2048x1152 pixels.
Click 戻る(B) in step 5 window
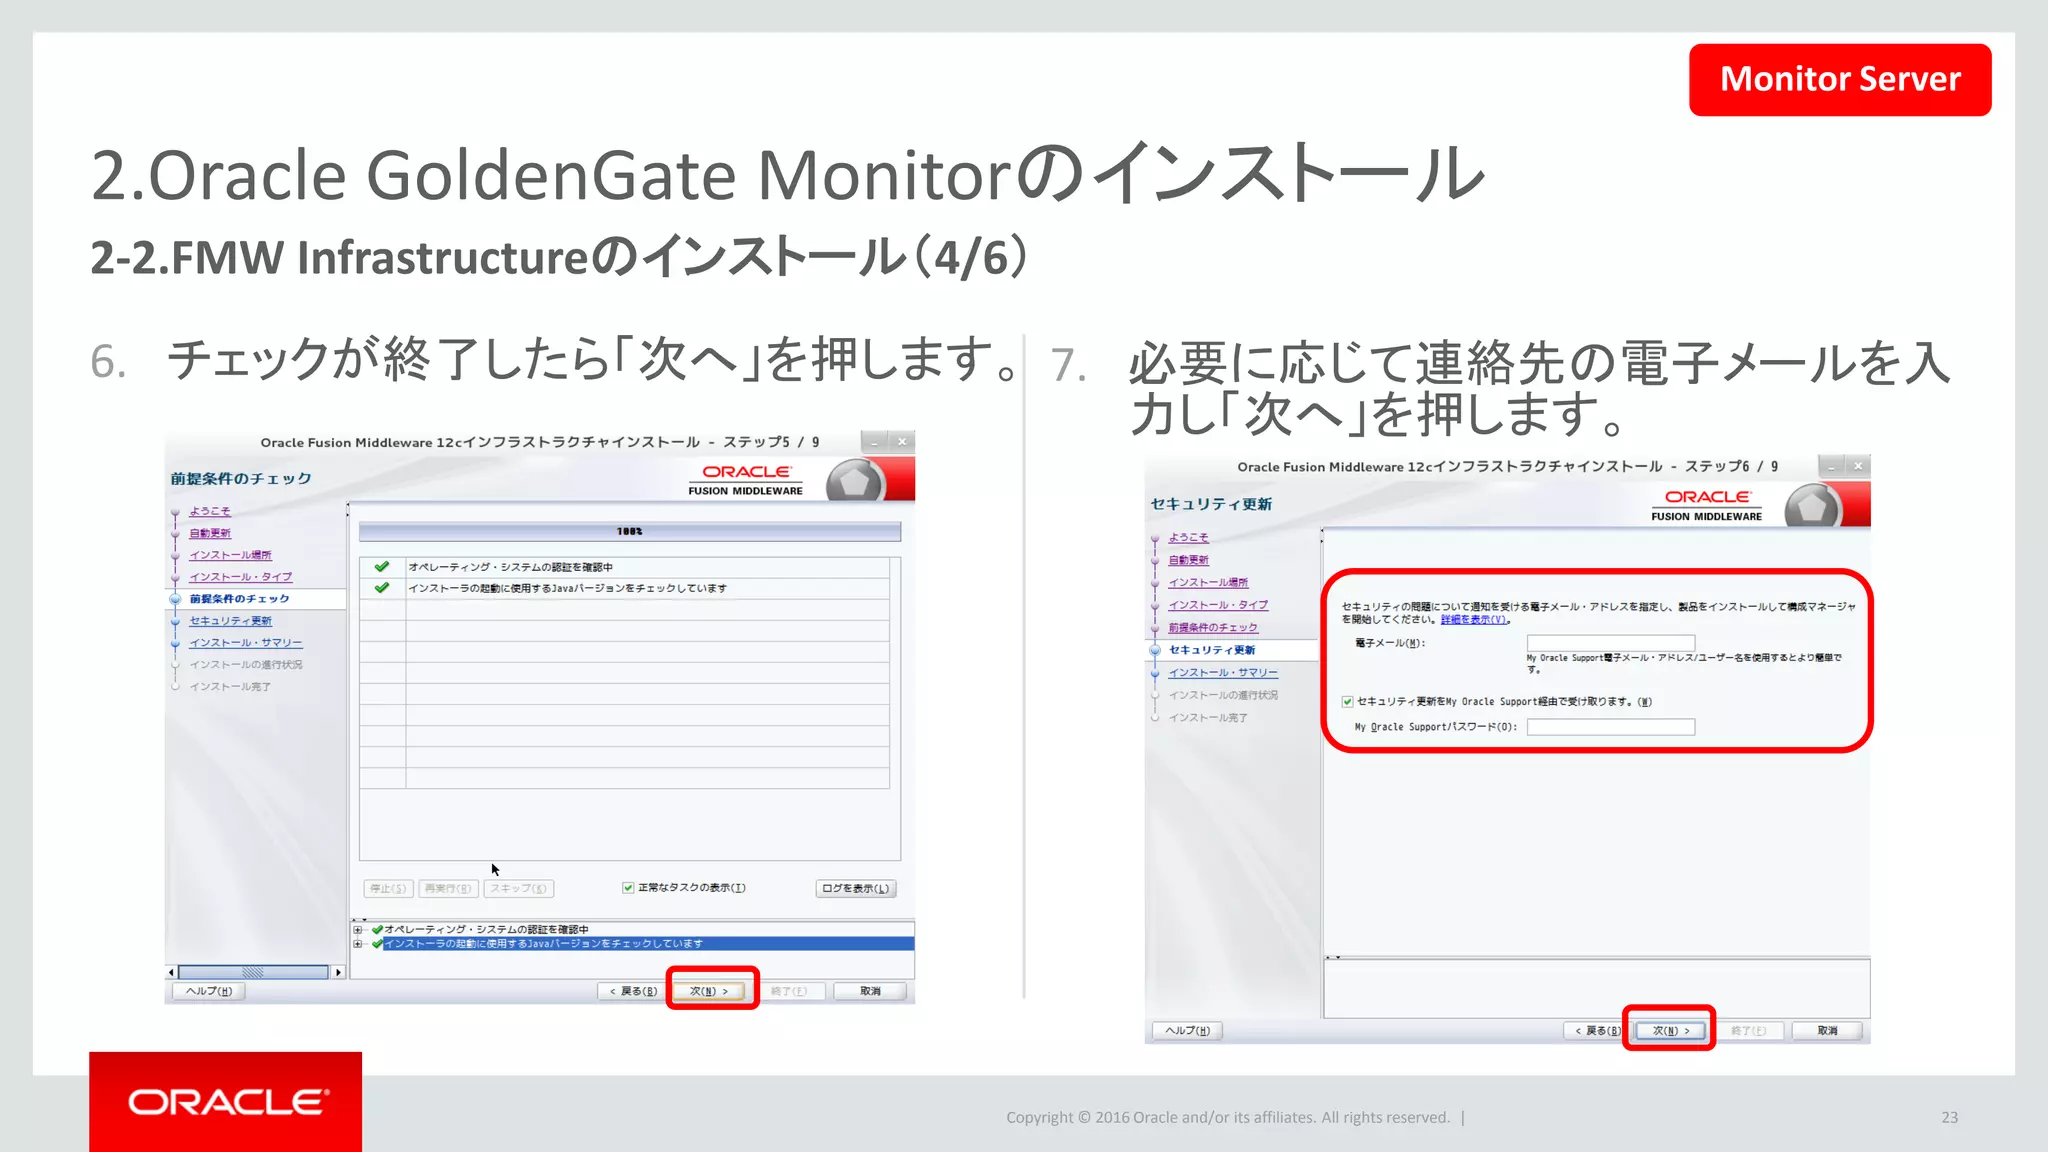(633, 991)
